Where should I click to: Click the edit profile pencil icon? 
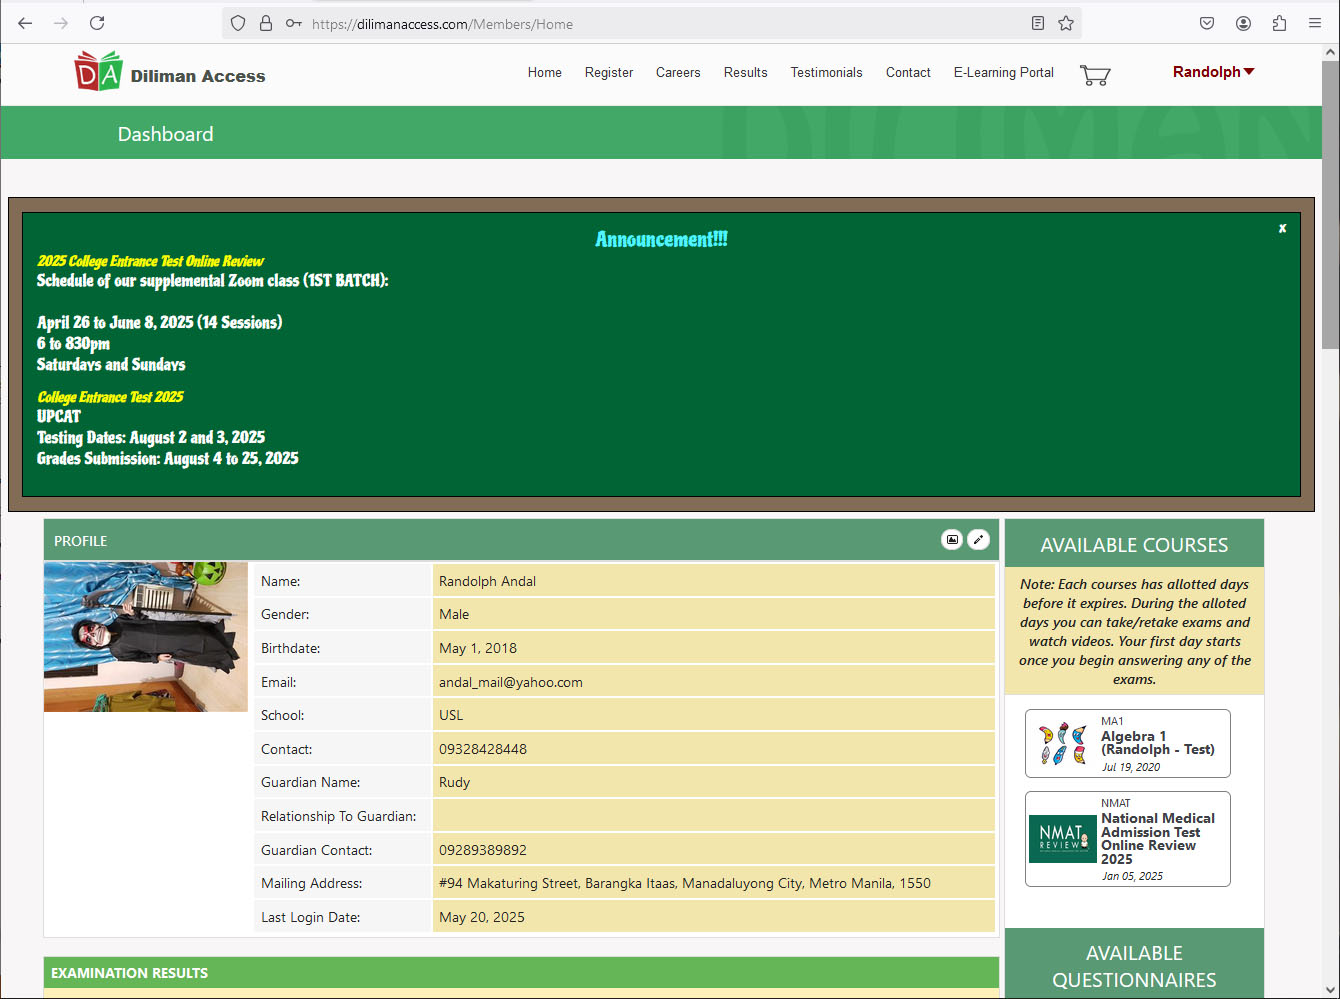point(978,540)
